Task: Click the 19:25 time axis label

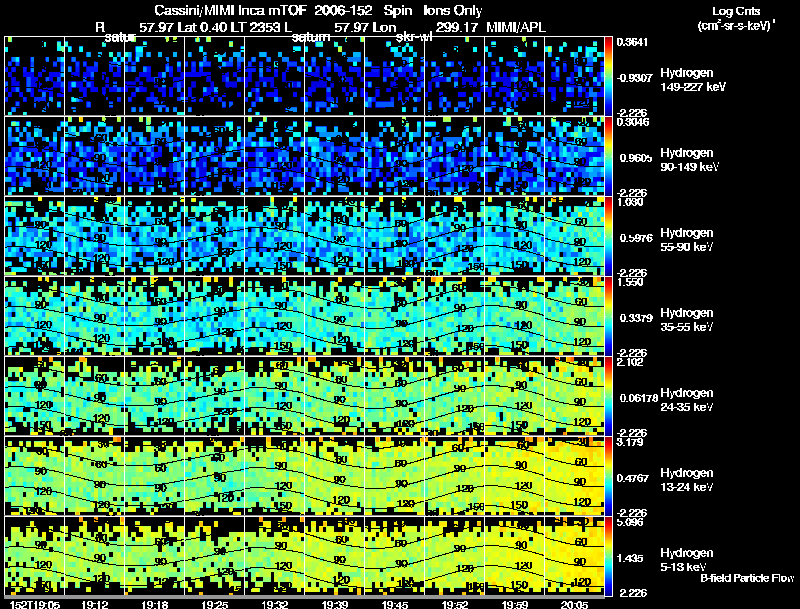Action: (x=214, y=604)
